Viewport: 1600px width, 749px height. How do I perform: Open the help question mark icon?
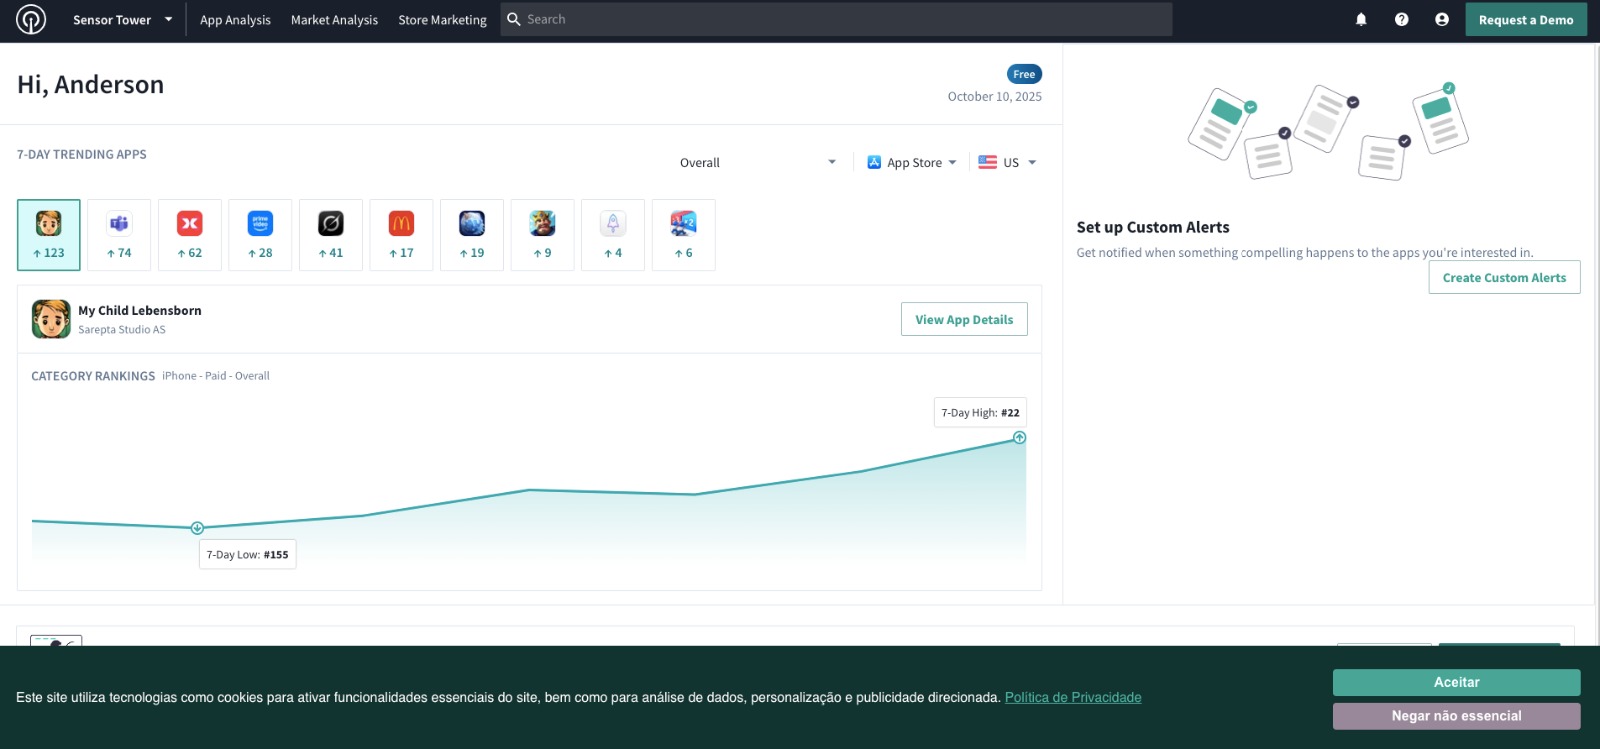click(1401, 19)
